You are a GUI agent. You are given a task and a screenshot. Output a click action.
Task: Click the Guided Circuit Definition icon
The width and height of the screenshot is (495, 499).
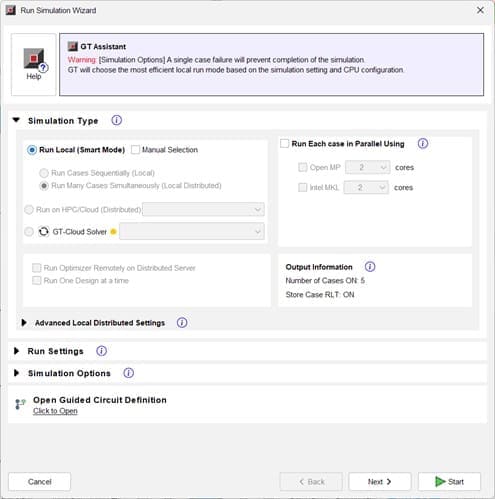point(20,404)
